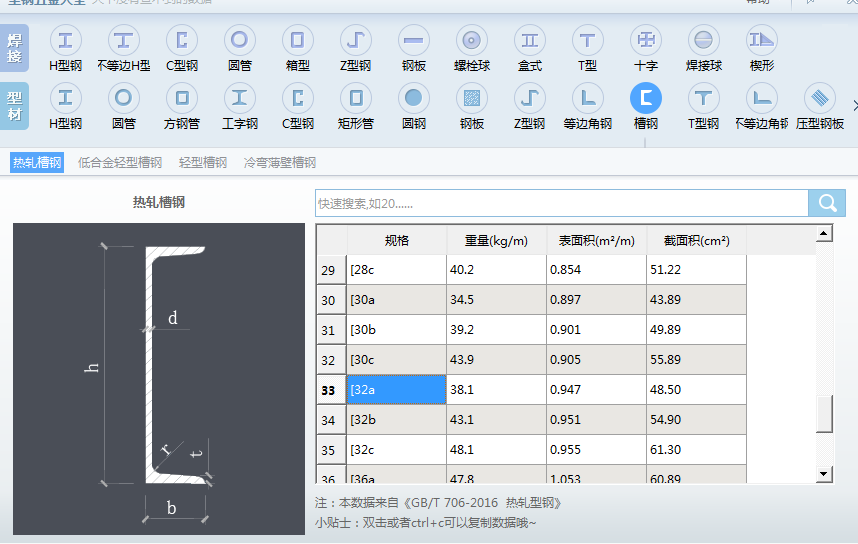Image resolution: width=858 pixels, height=544 pixels.
Task: Select the [32b specification cell
Action: (396, 420)
